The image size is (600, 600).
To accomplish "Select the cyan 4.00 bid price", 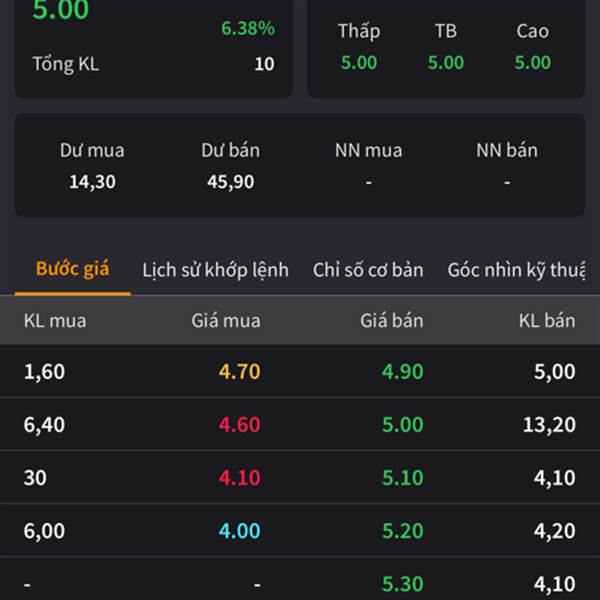I will click(x=239, y=531).
